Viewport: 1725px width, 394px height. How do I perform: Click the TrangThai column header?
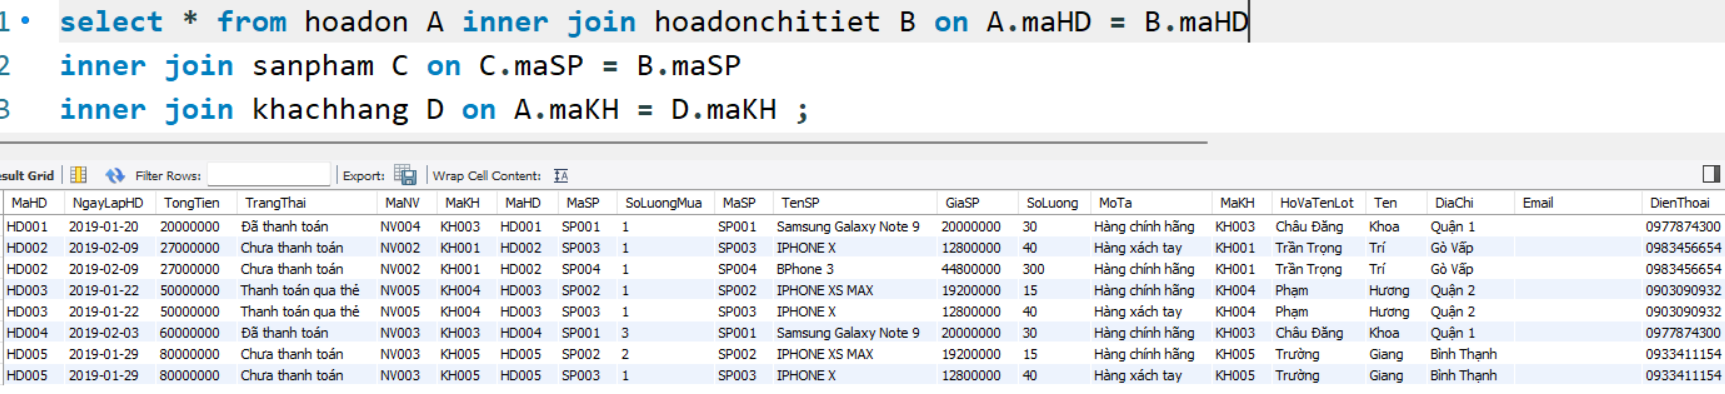pos(276,202)
